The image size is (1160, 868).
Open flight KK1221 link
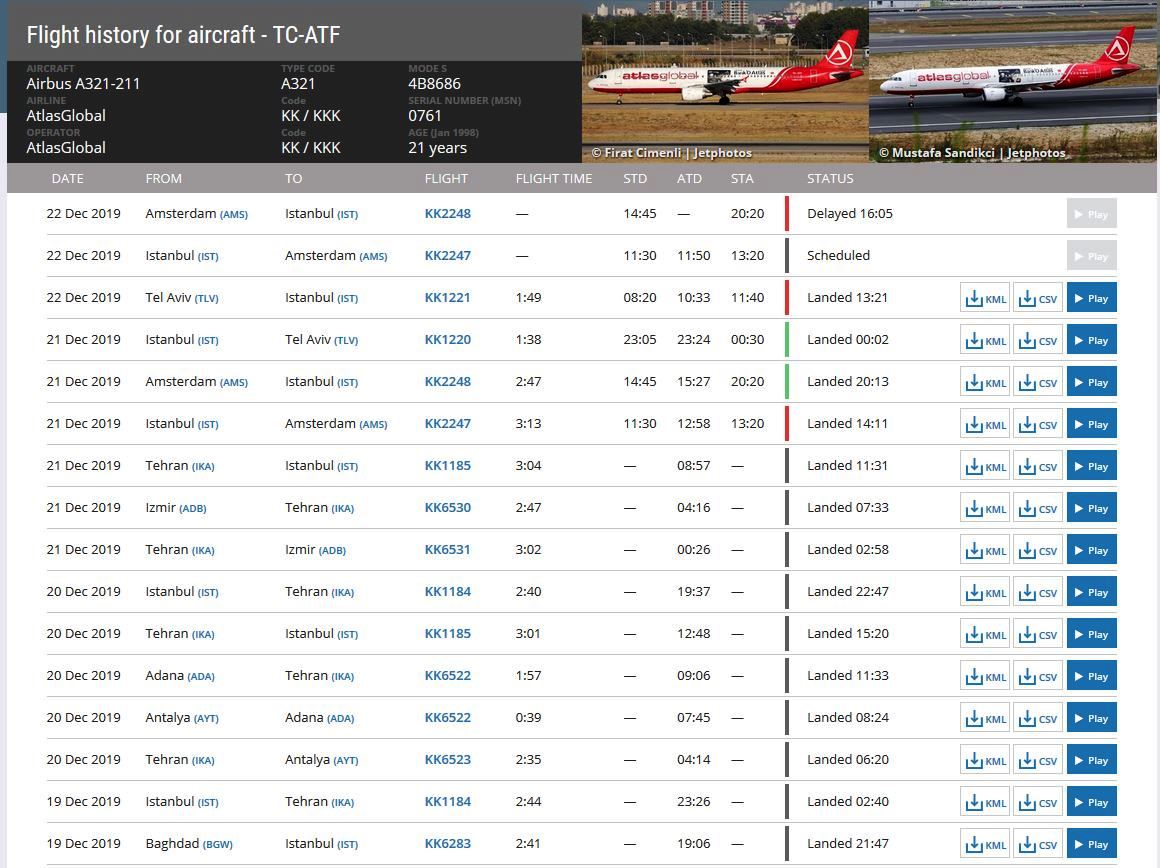[448, 298]
